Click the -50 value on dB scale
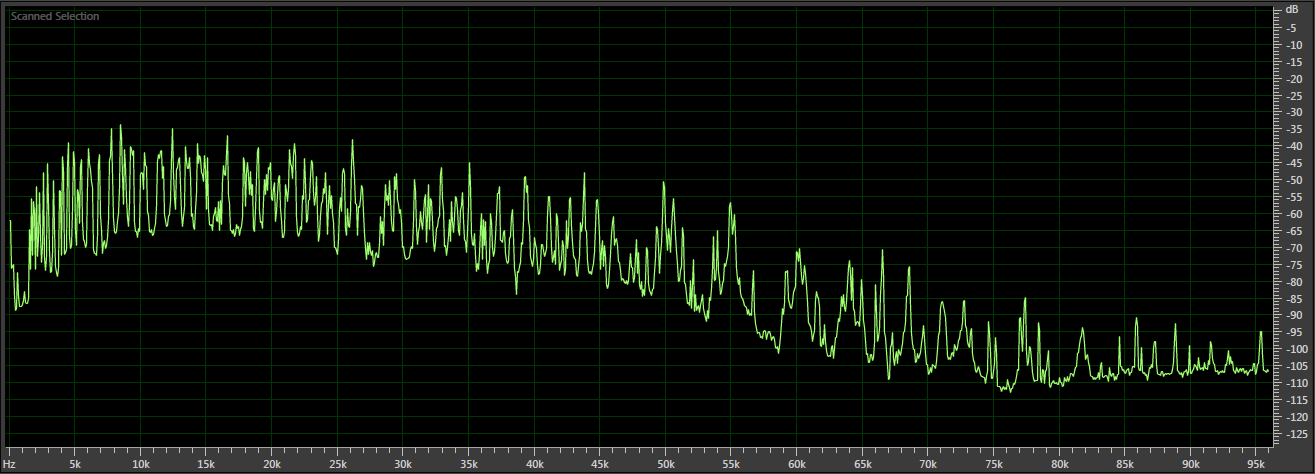 1293,180
